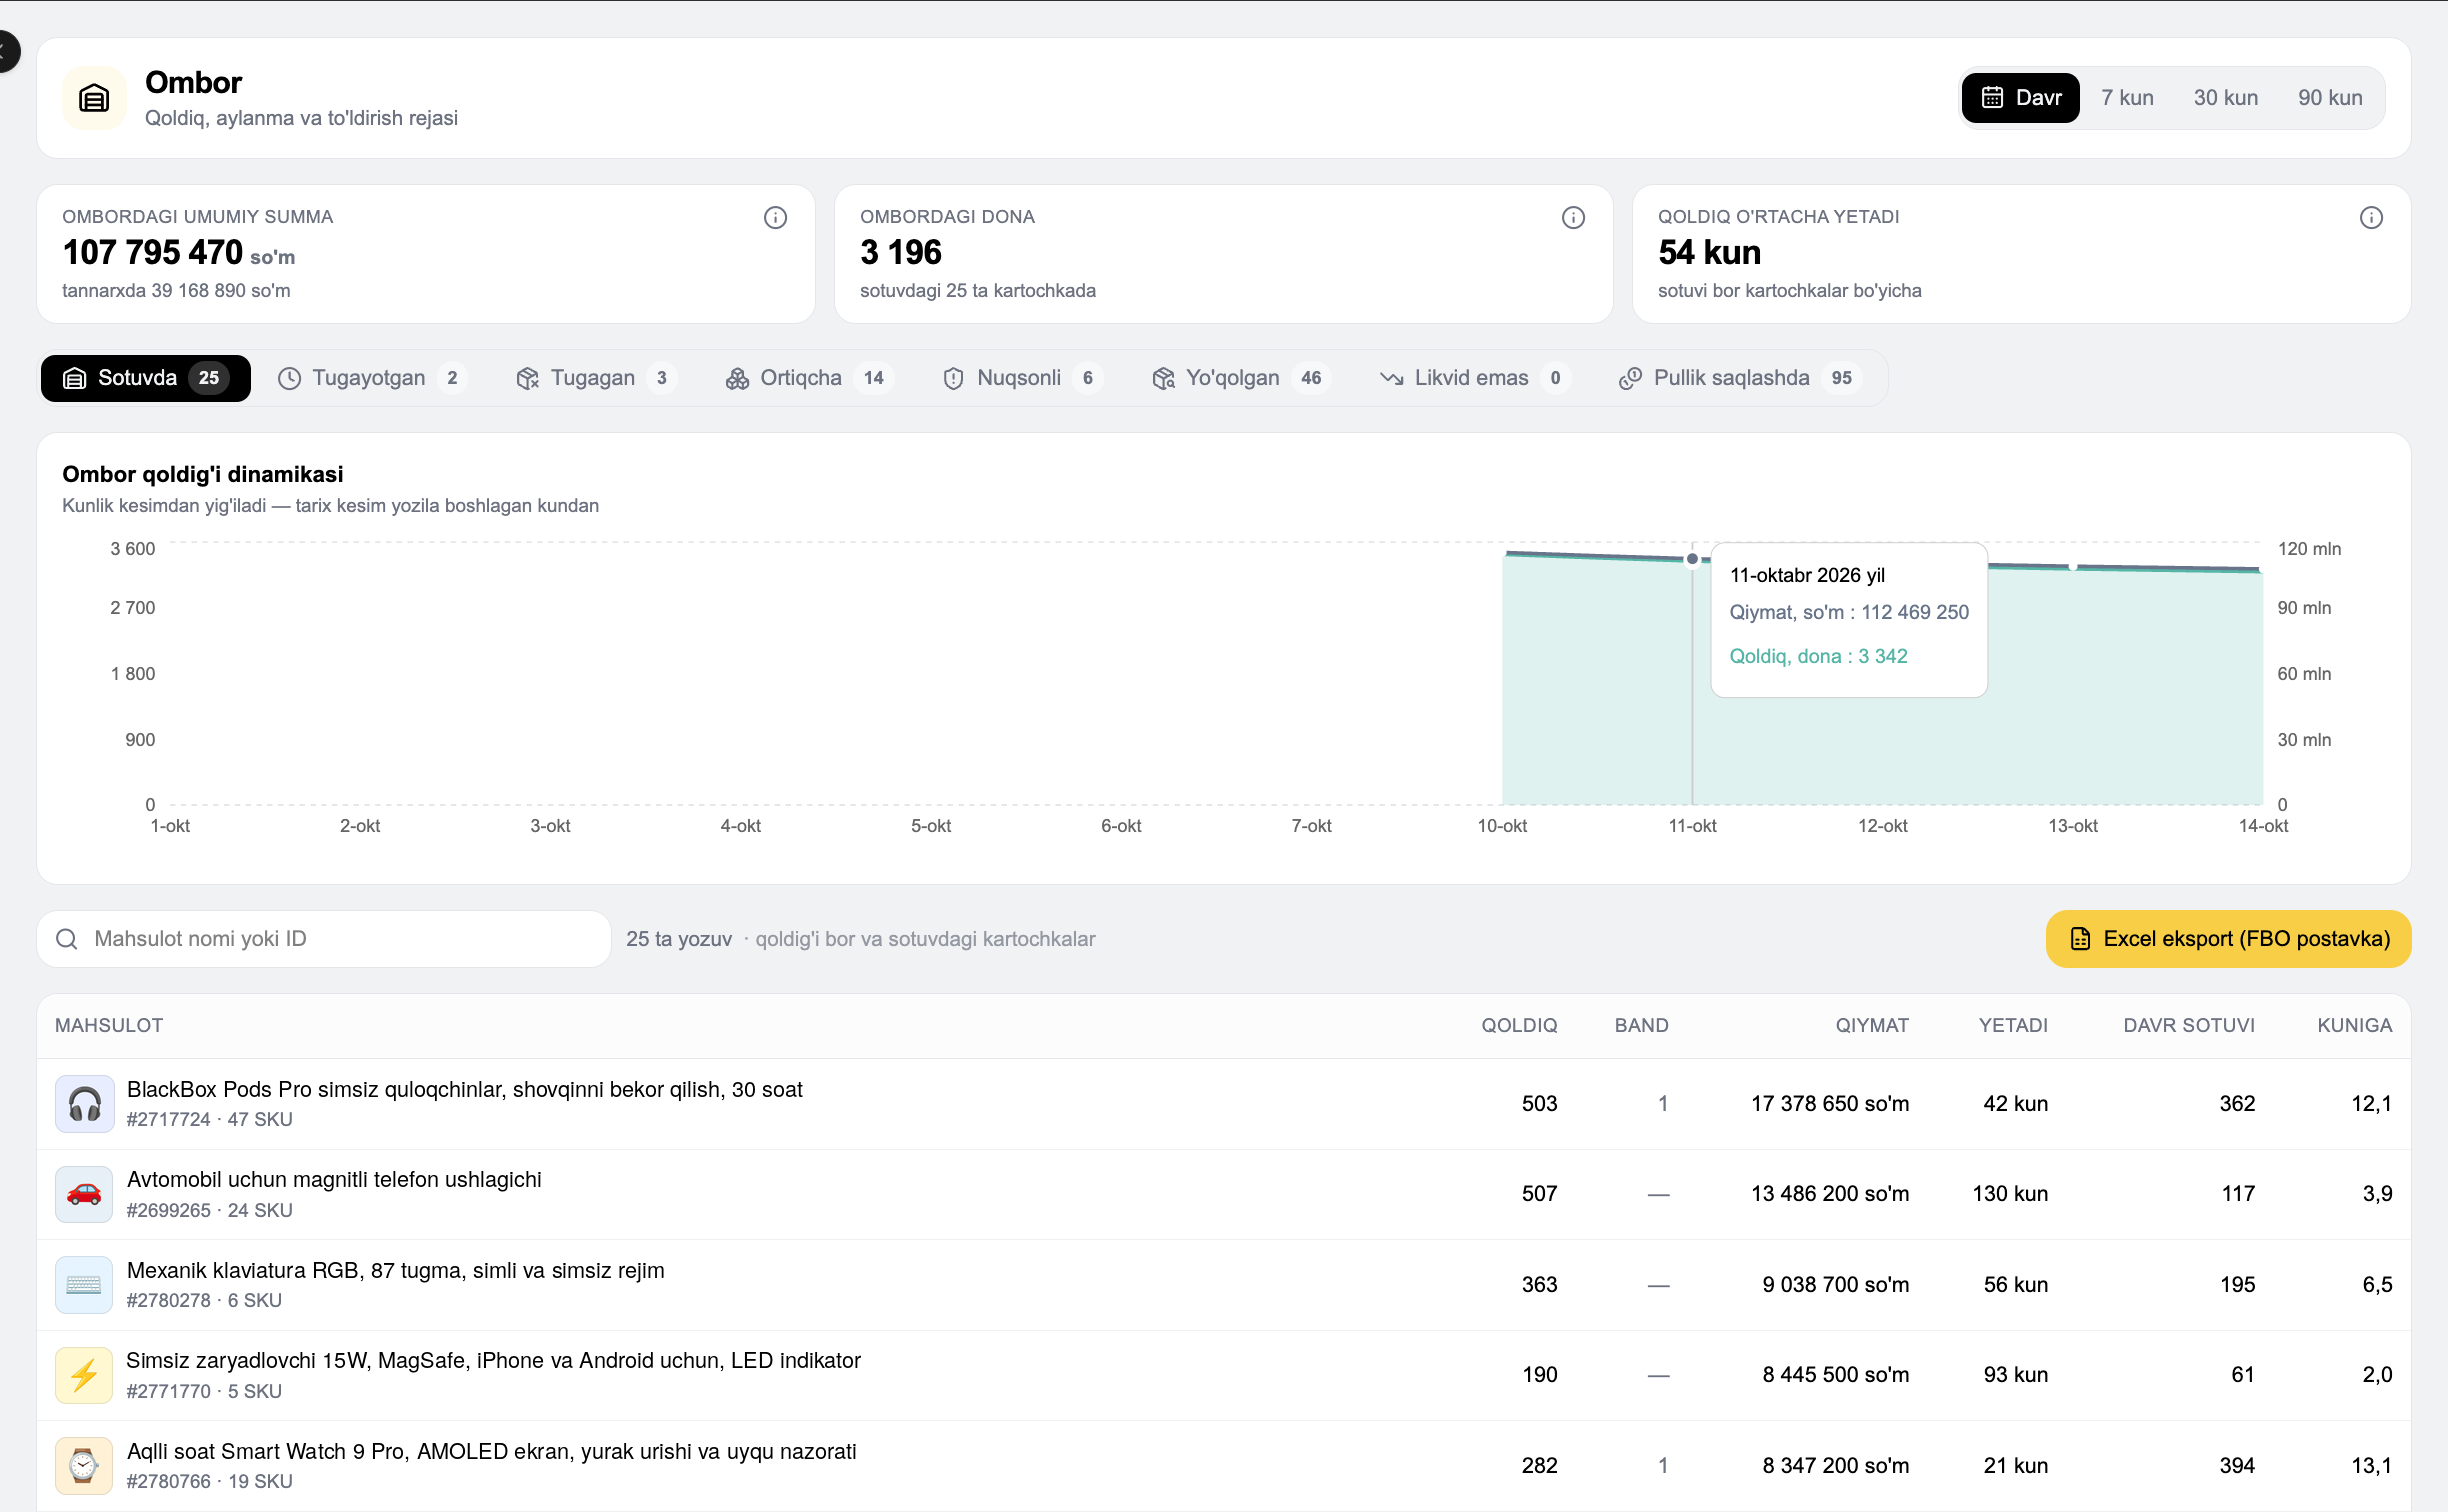This screenshot has height=1512, width=2448.
Task: Open BlackBox Pods Pro simsiz quloqchinlar product
Action: tap(465, 1090)
